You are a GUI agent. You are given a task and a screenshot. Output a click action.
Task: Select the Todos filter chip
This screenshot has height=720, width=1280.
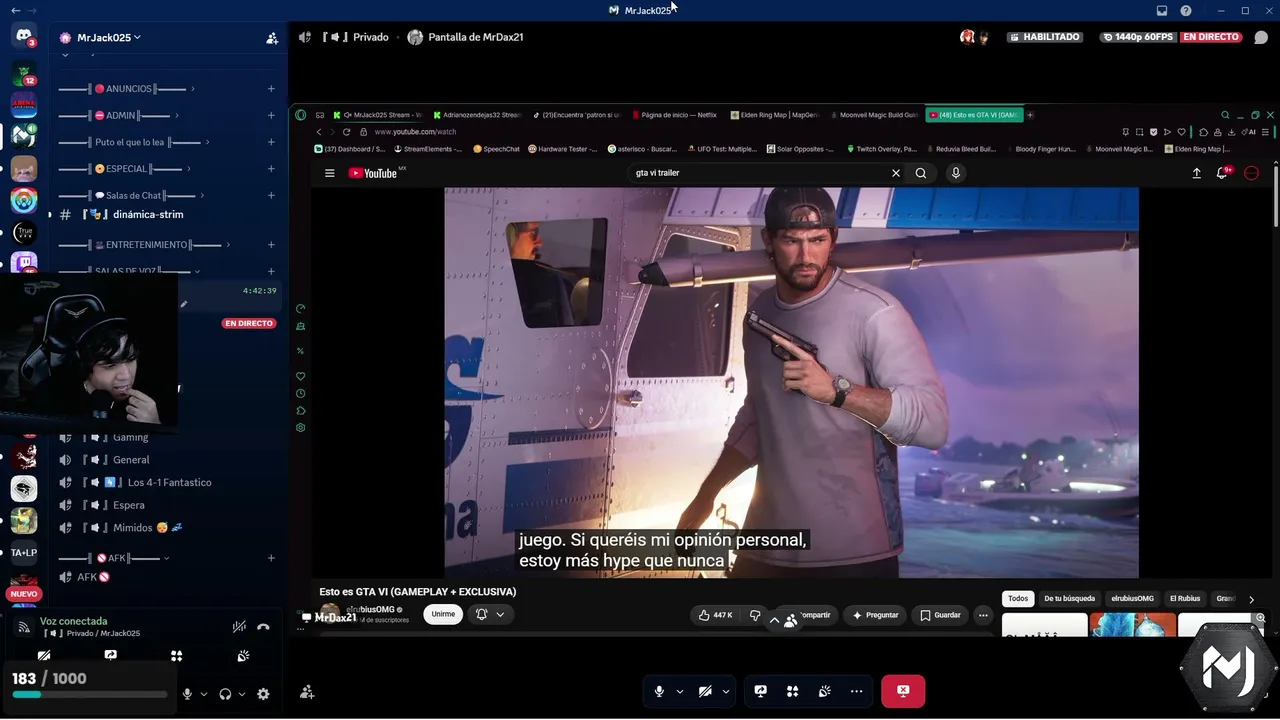(x=1018, y=599)
